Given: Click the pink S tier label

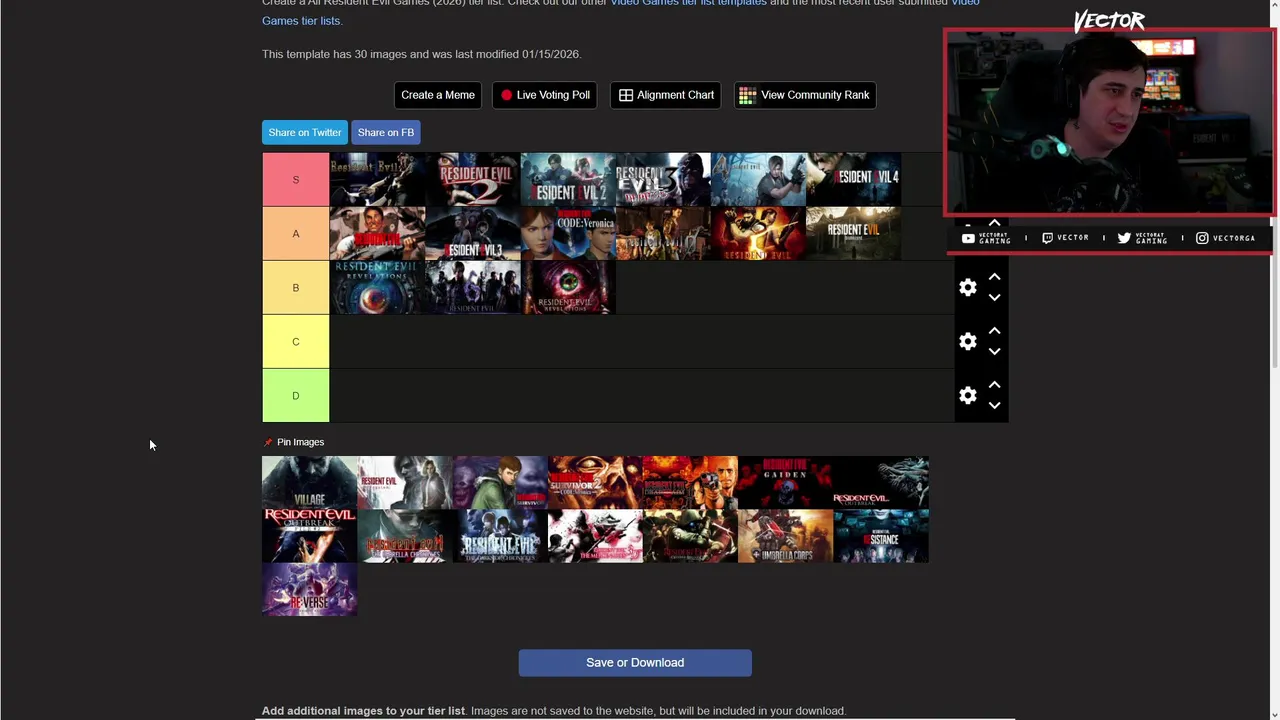Looking at the screenshot, I should [x=296, y=180].
